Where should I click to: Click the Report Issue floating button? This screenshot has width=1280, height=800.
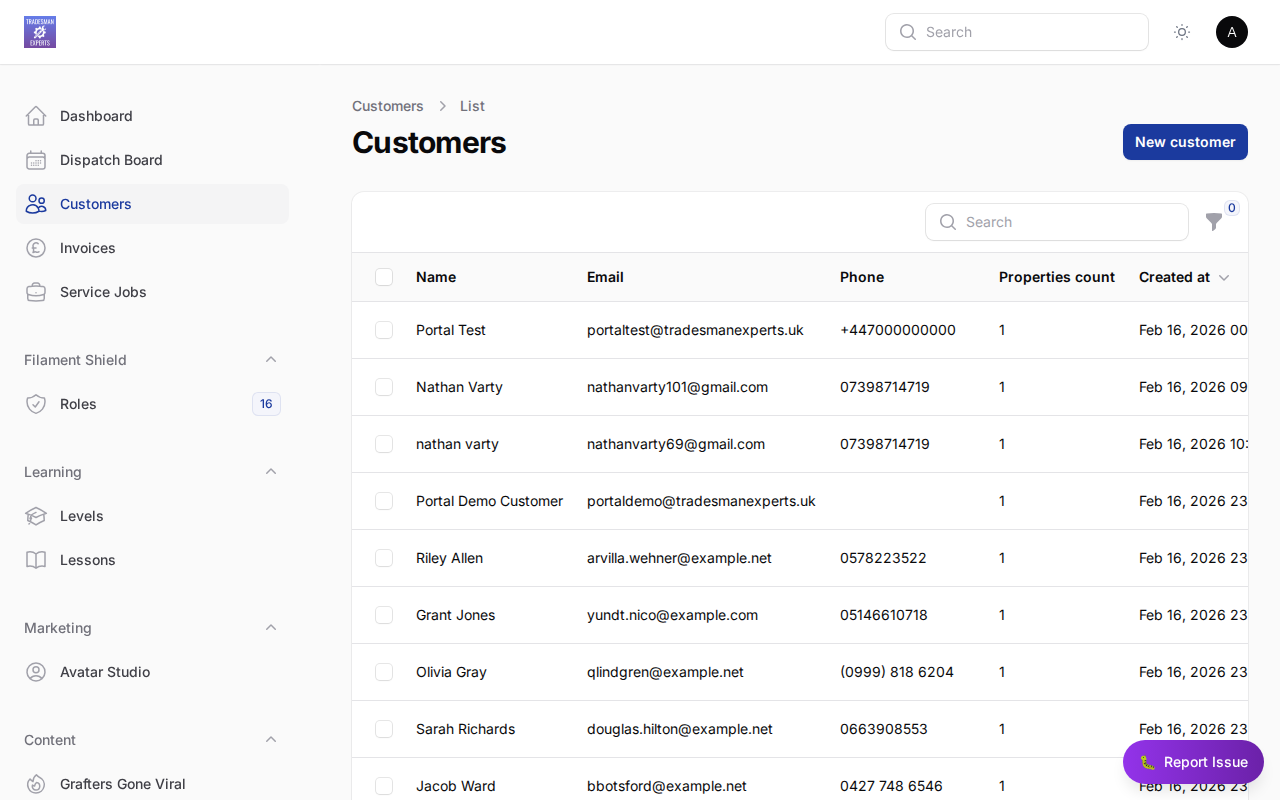(x=1193, y=762)
